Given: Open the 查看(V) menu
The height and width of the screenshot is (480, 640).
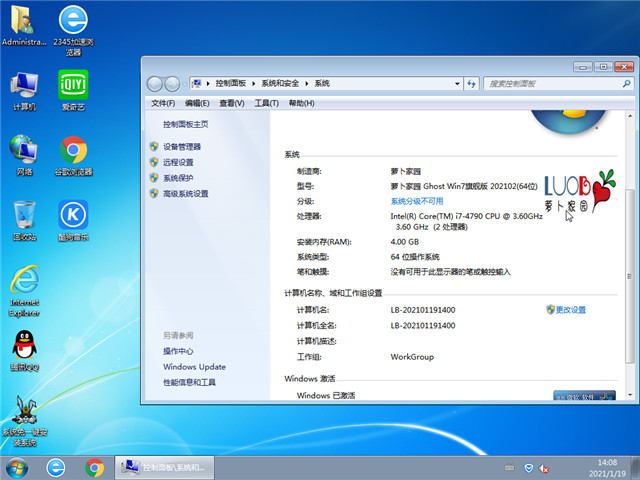Looking at the screenshot, I should coord(232,103).
